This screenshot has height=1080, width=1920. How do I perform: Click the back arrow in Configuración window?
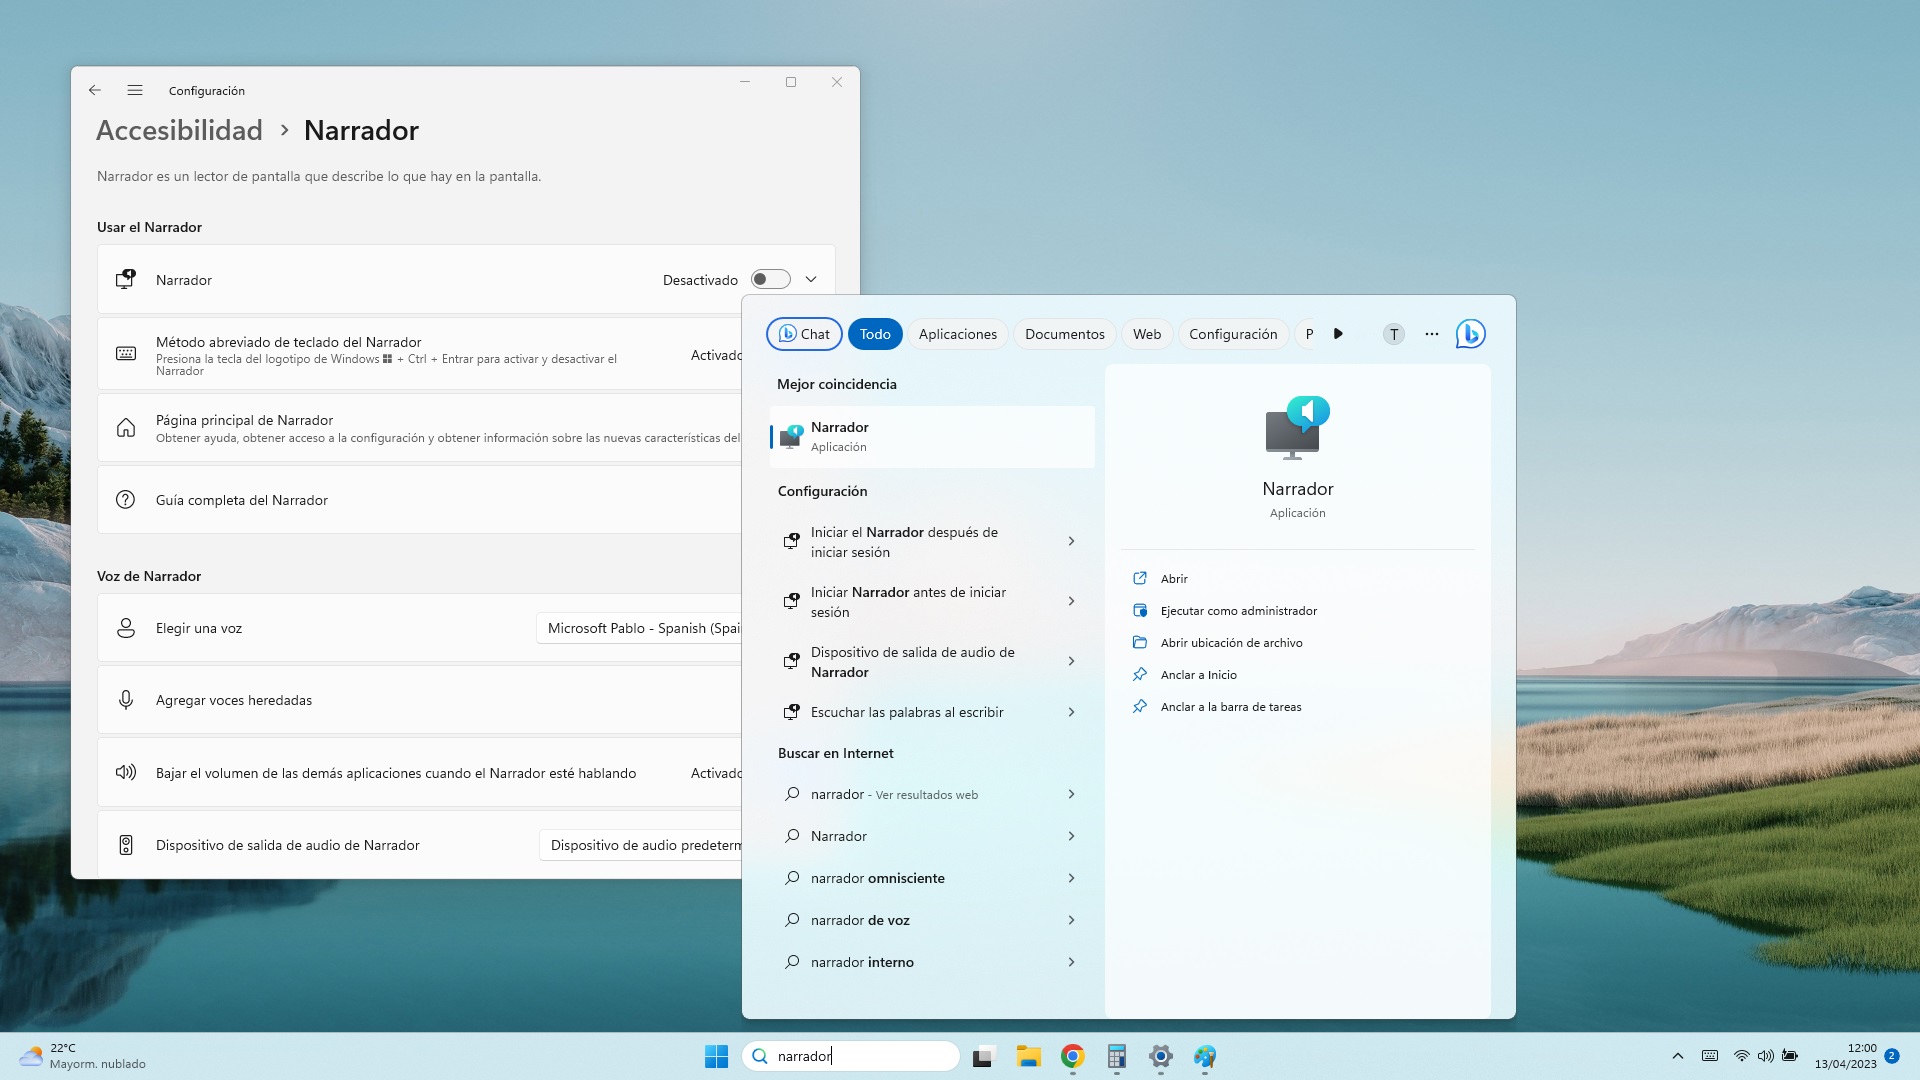point(95,90)
